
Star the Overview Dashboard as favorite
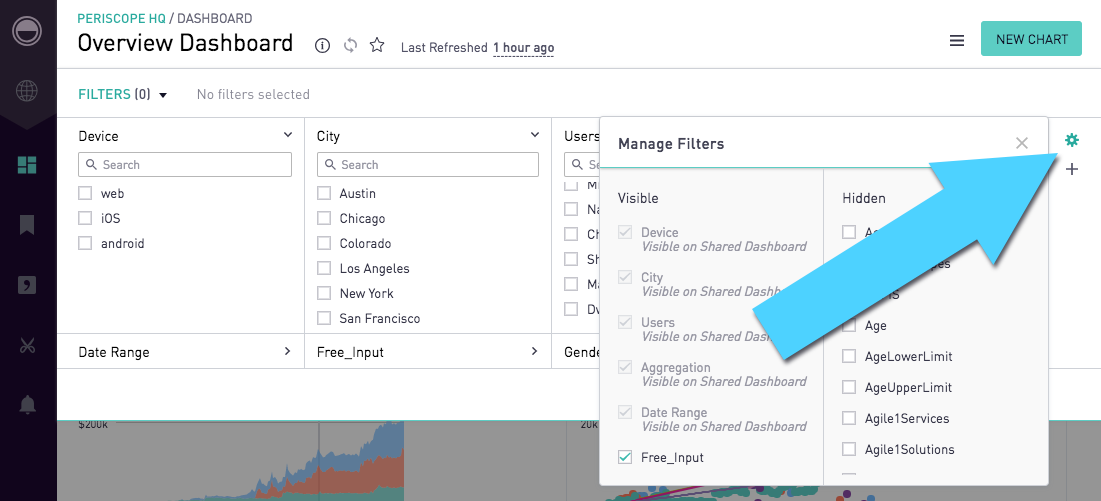[377, 46]
